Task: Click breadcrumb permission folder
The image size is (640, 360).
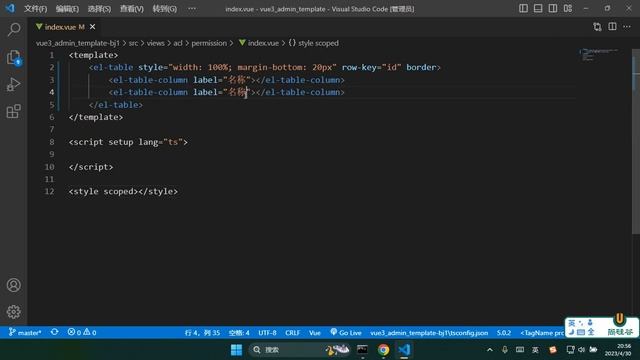Action: 209,43
